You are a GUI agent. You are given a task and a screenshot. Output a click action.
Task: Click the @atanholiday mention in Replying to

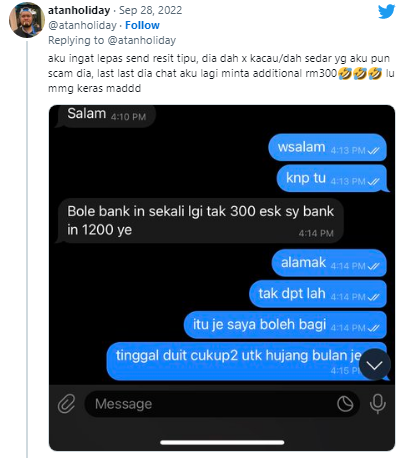(142, 40)
